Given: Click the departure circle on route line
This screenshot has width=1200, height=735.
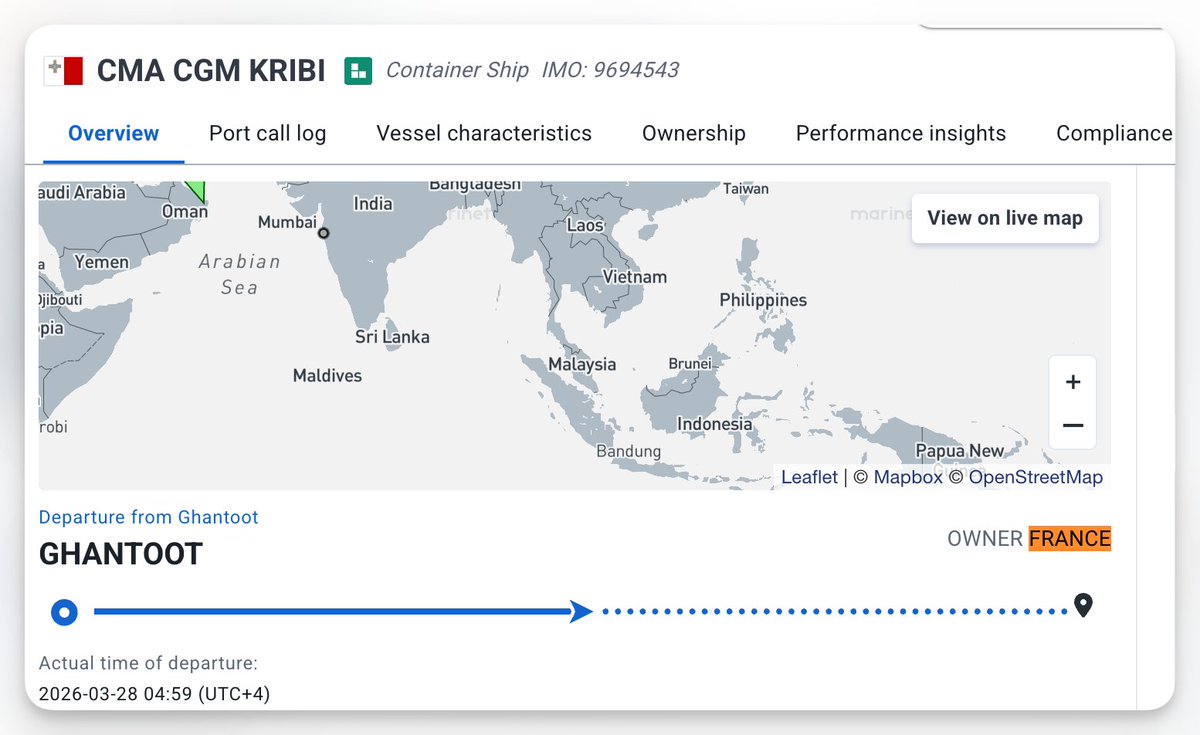Looking at the screenshot, I should pos(64,612).
